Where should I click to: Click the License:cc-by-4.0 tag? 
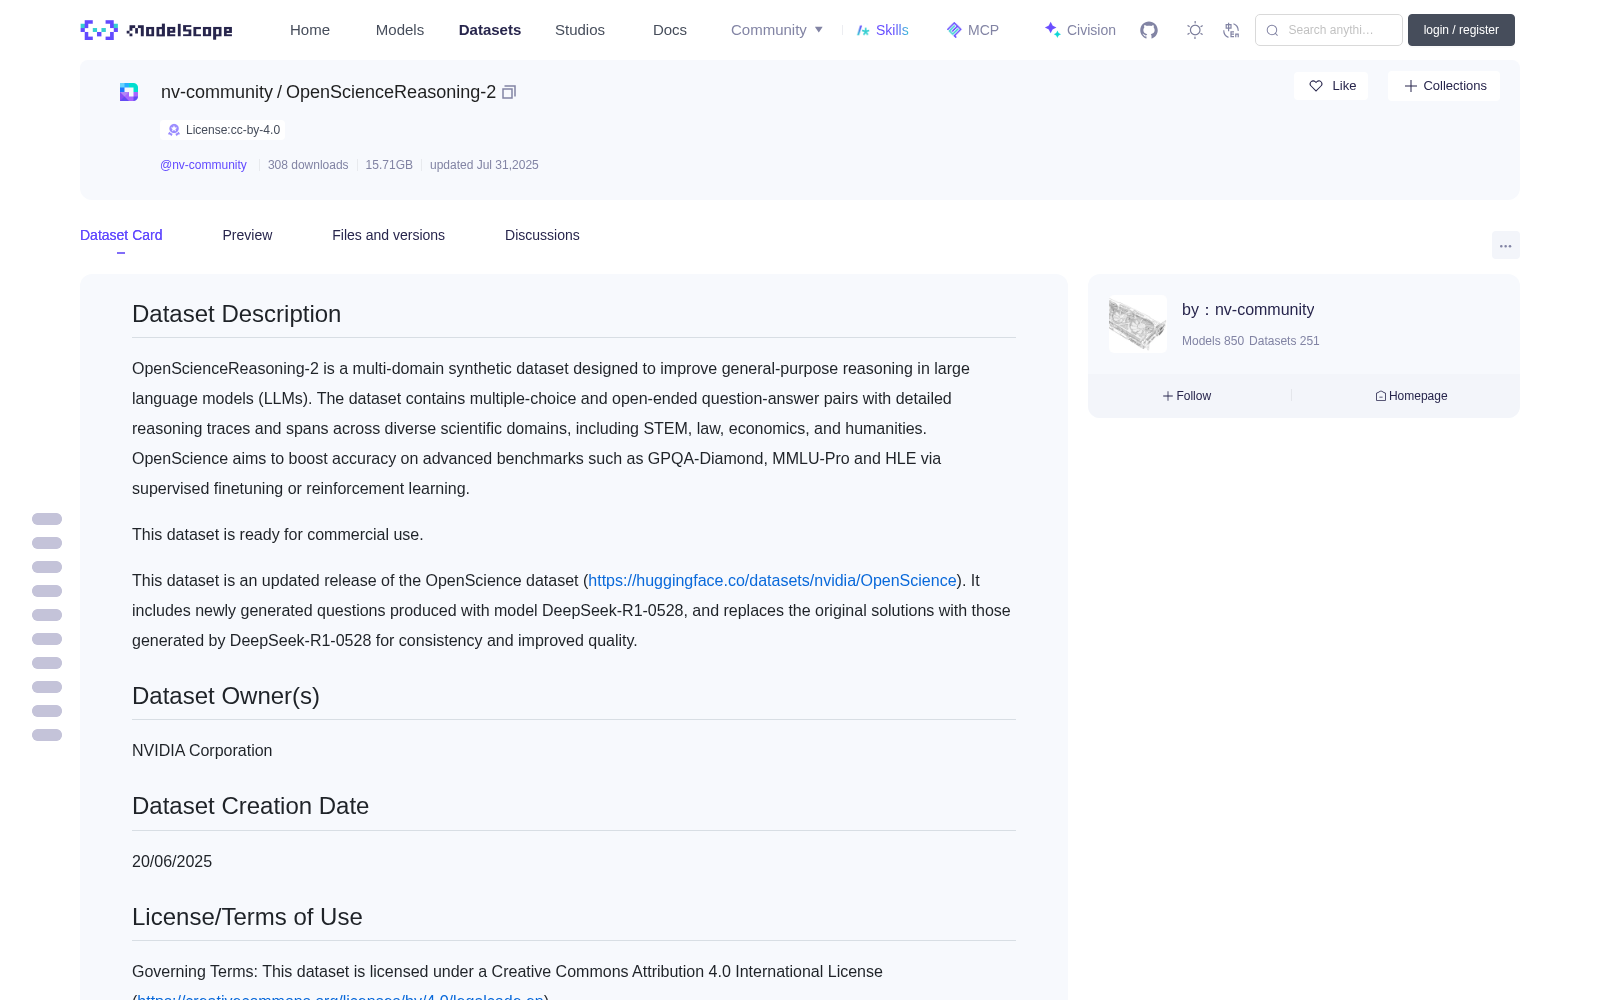coord(223,130)
